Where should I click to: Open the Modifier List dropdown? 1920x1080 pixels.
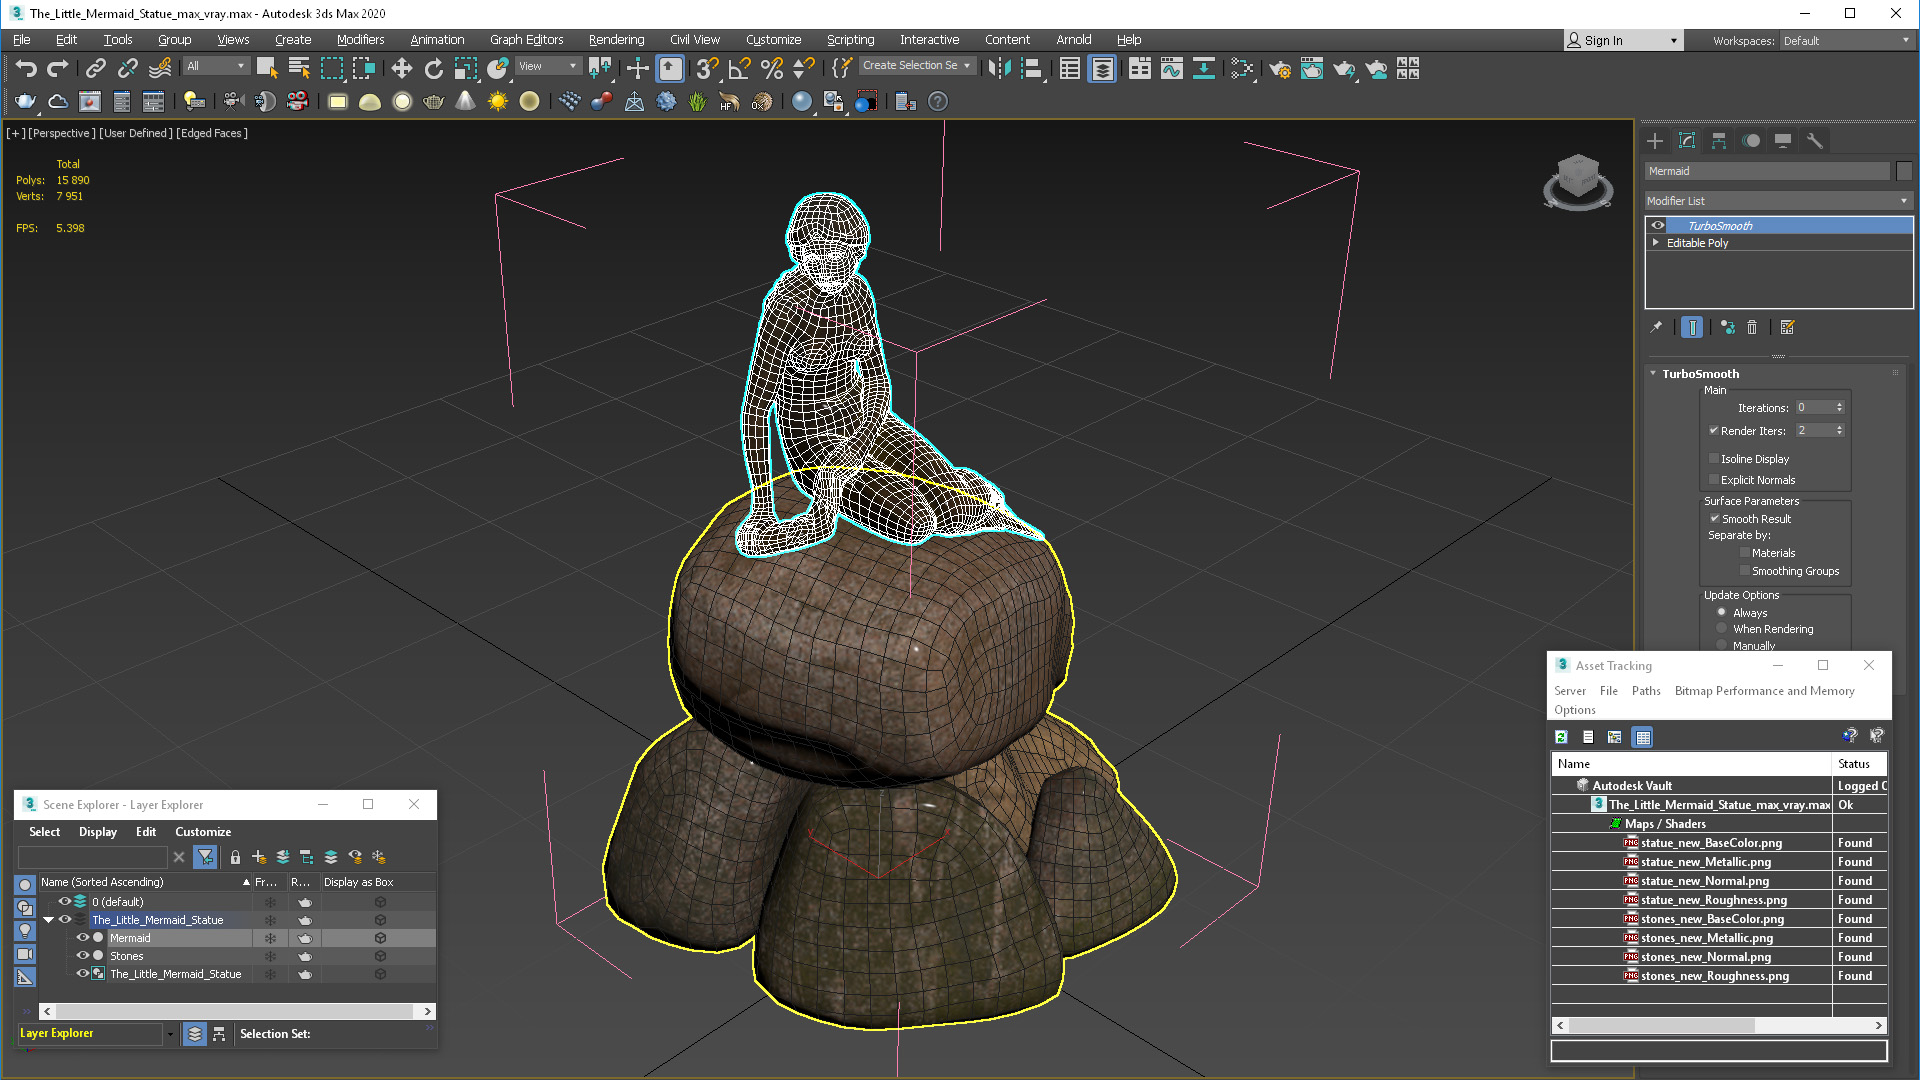click(1778, 201)
